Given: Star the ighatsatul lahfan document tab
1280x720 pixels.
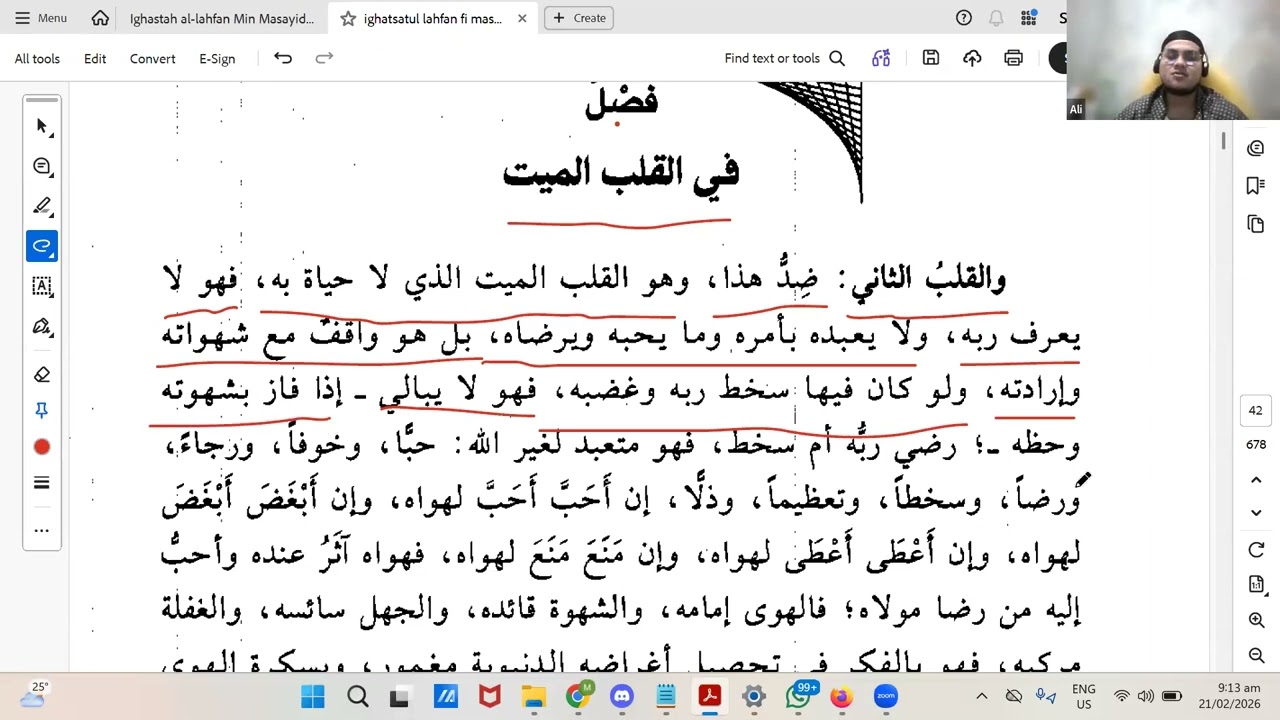Looking at the screenshot, I should pyautogui.click(x=348, y=18).
